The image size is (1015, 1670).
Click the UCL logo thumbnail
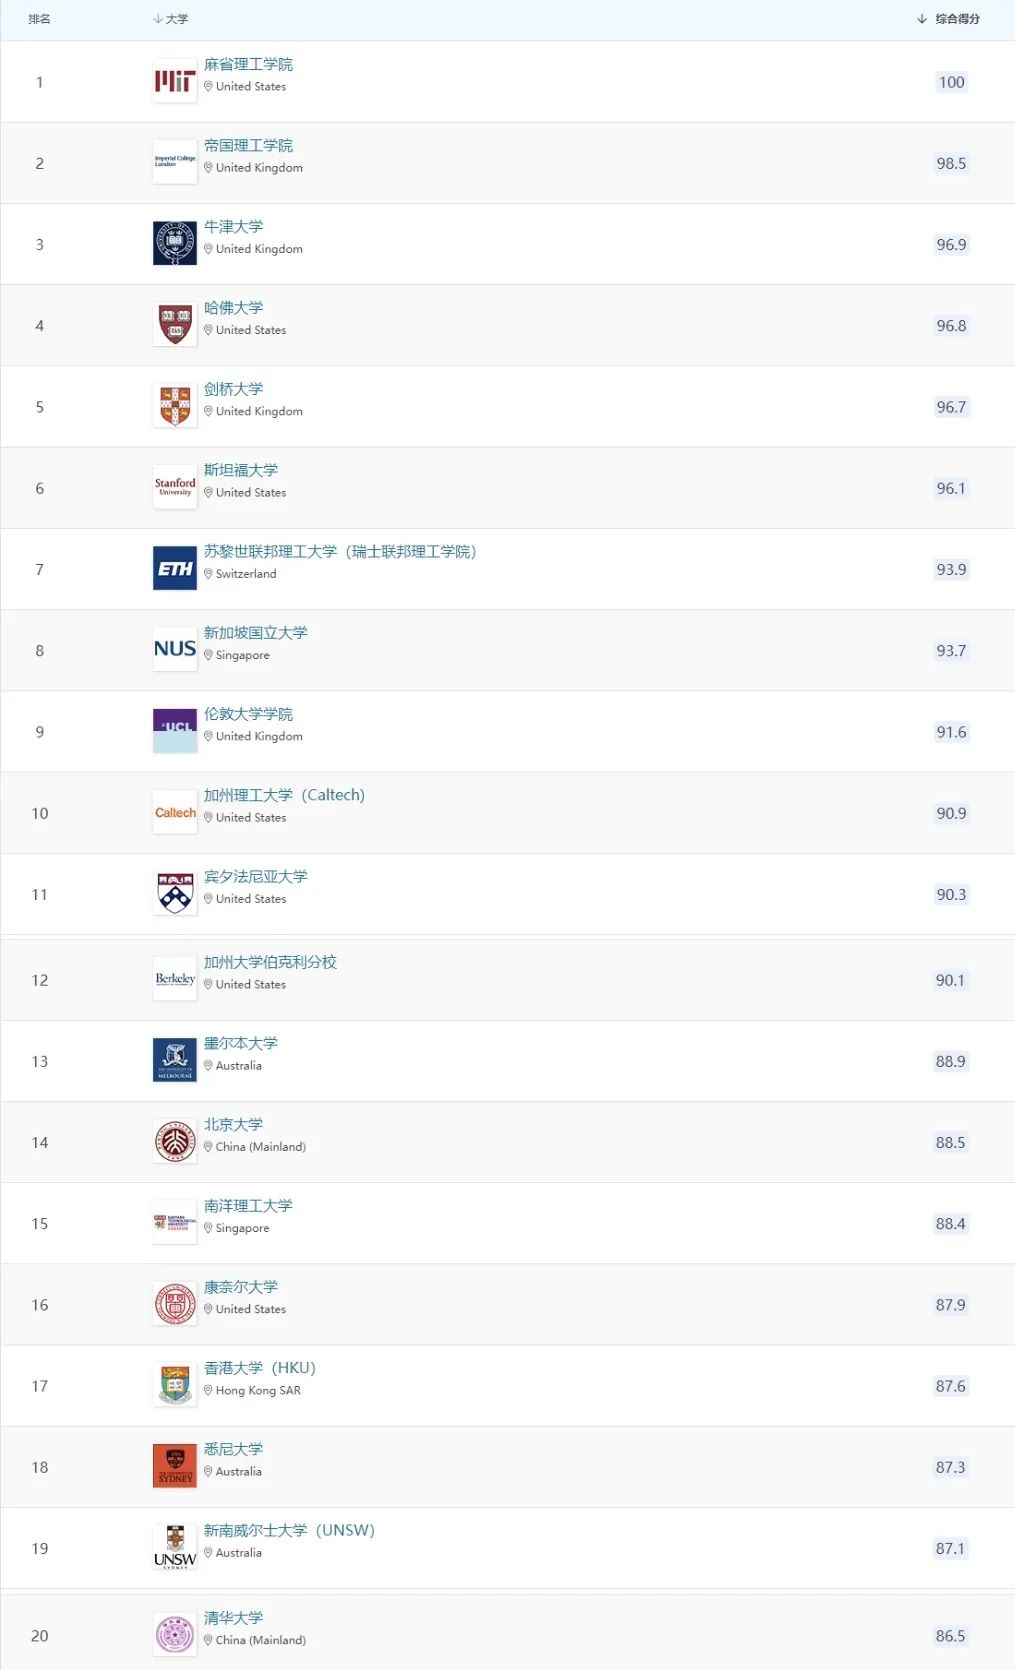point(175,731)
